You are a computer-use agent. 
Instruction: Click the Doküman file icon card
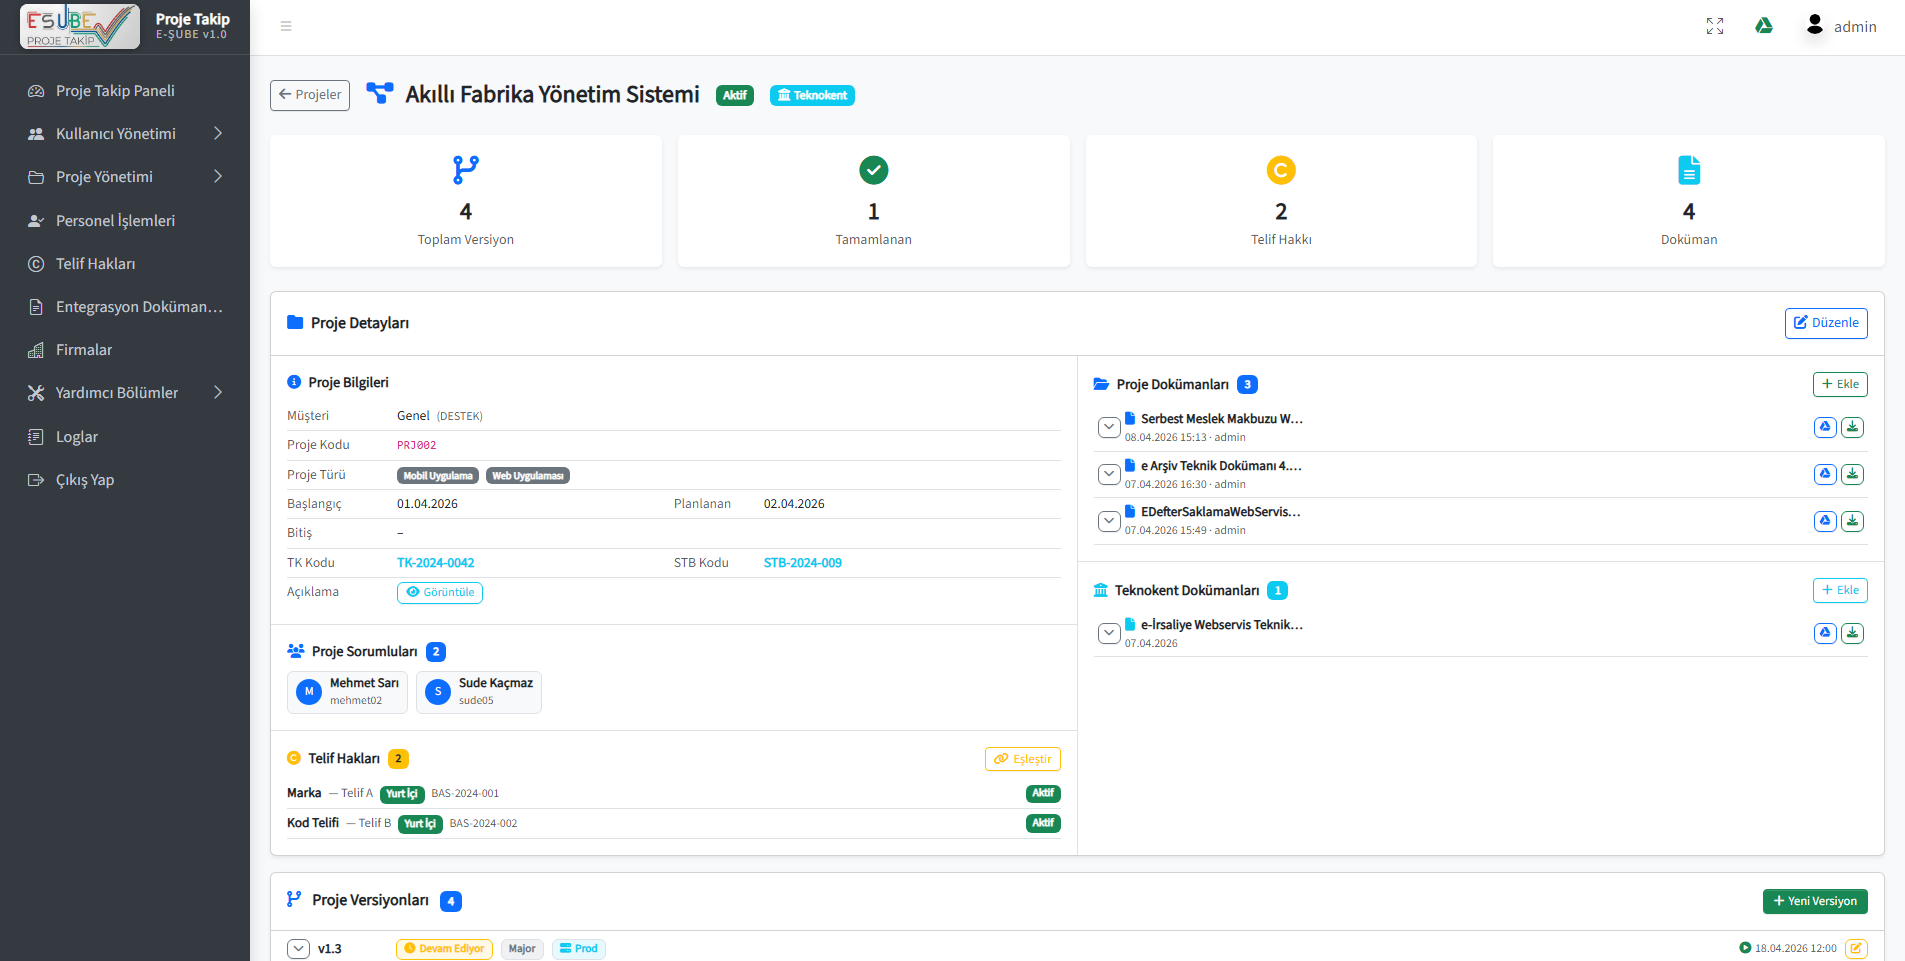click(x=1689, y=170)
